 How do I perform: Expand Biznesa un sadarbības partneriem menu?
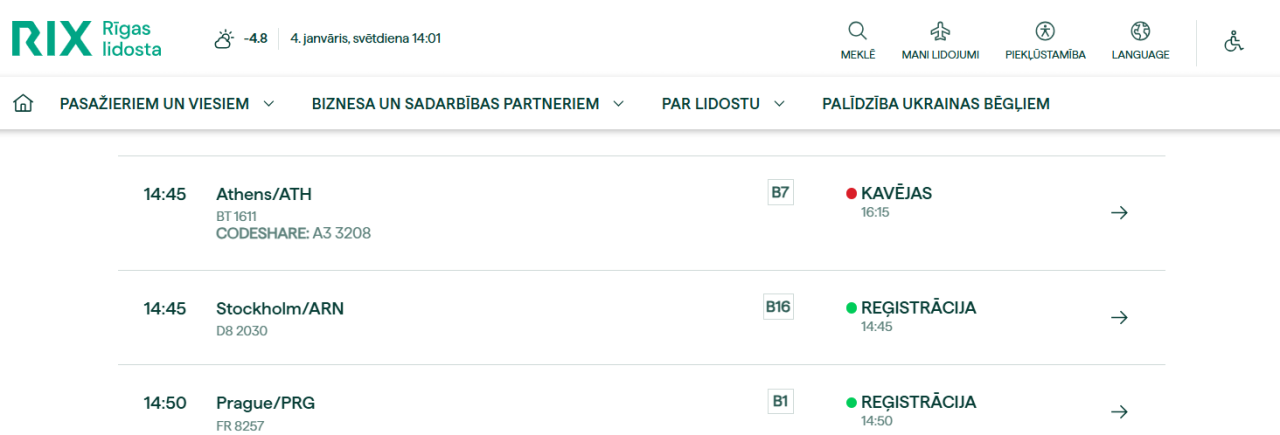point(467,103)
